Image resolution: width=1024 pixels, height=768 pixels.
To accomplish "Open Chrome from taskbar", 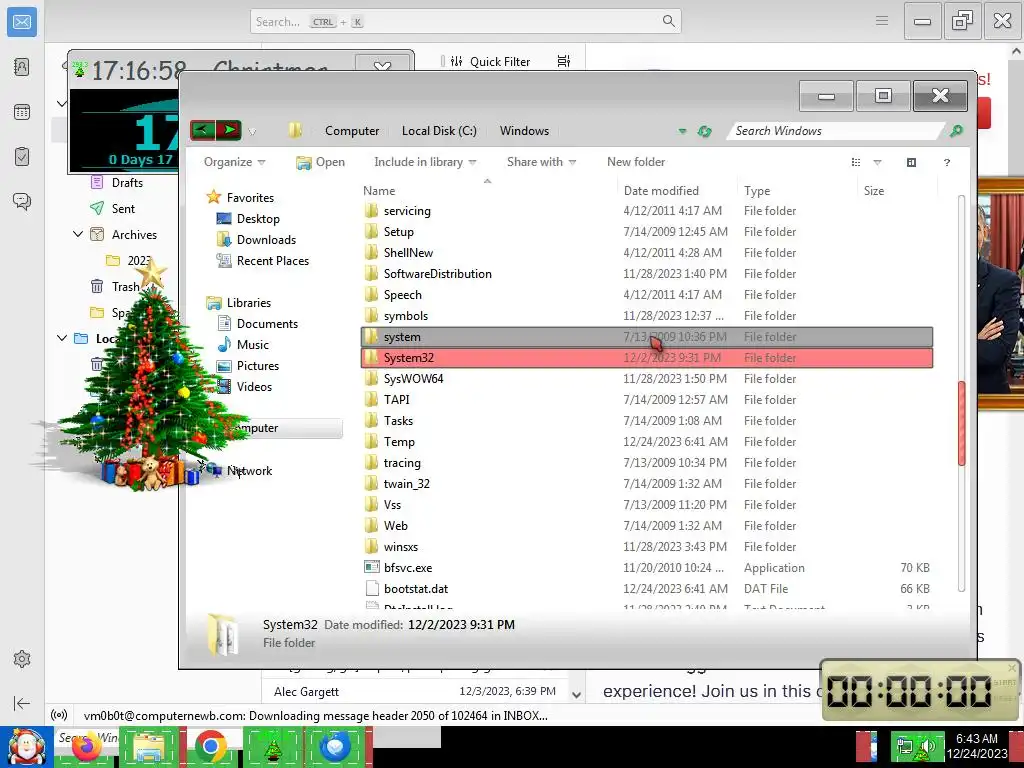I will click(x=210, y=746).
